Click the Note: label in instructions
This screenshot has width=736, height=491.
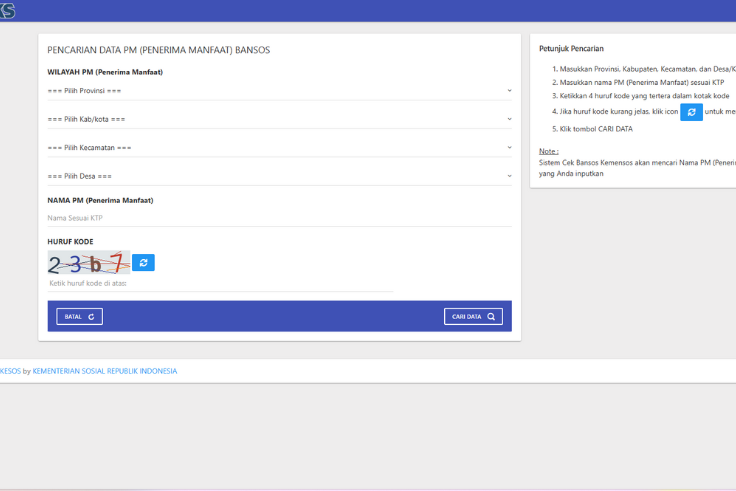548,151
